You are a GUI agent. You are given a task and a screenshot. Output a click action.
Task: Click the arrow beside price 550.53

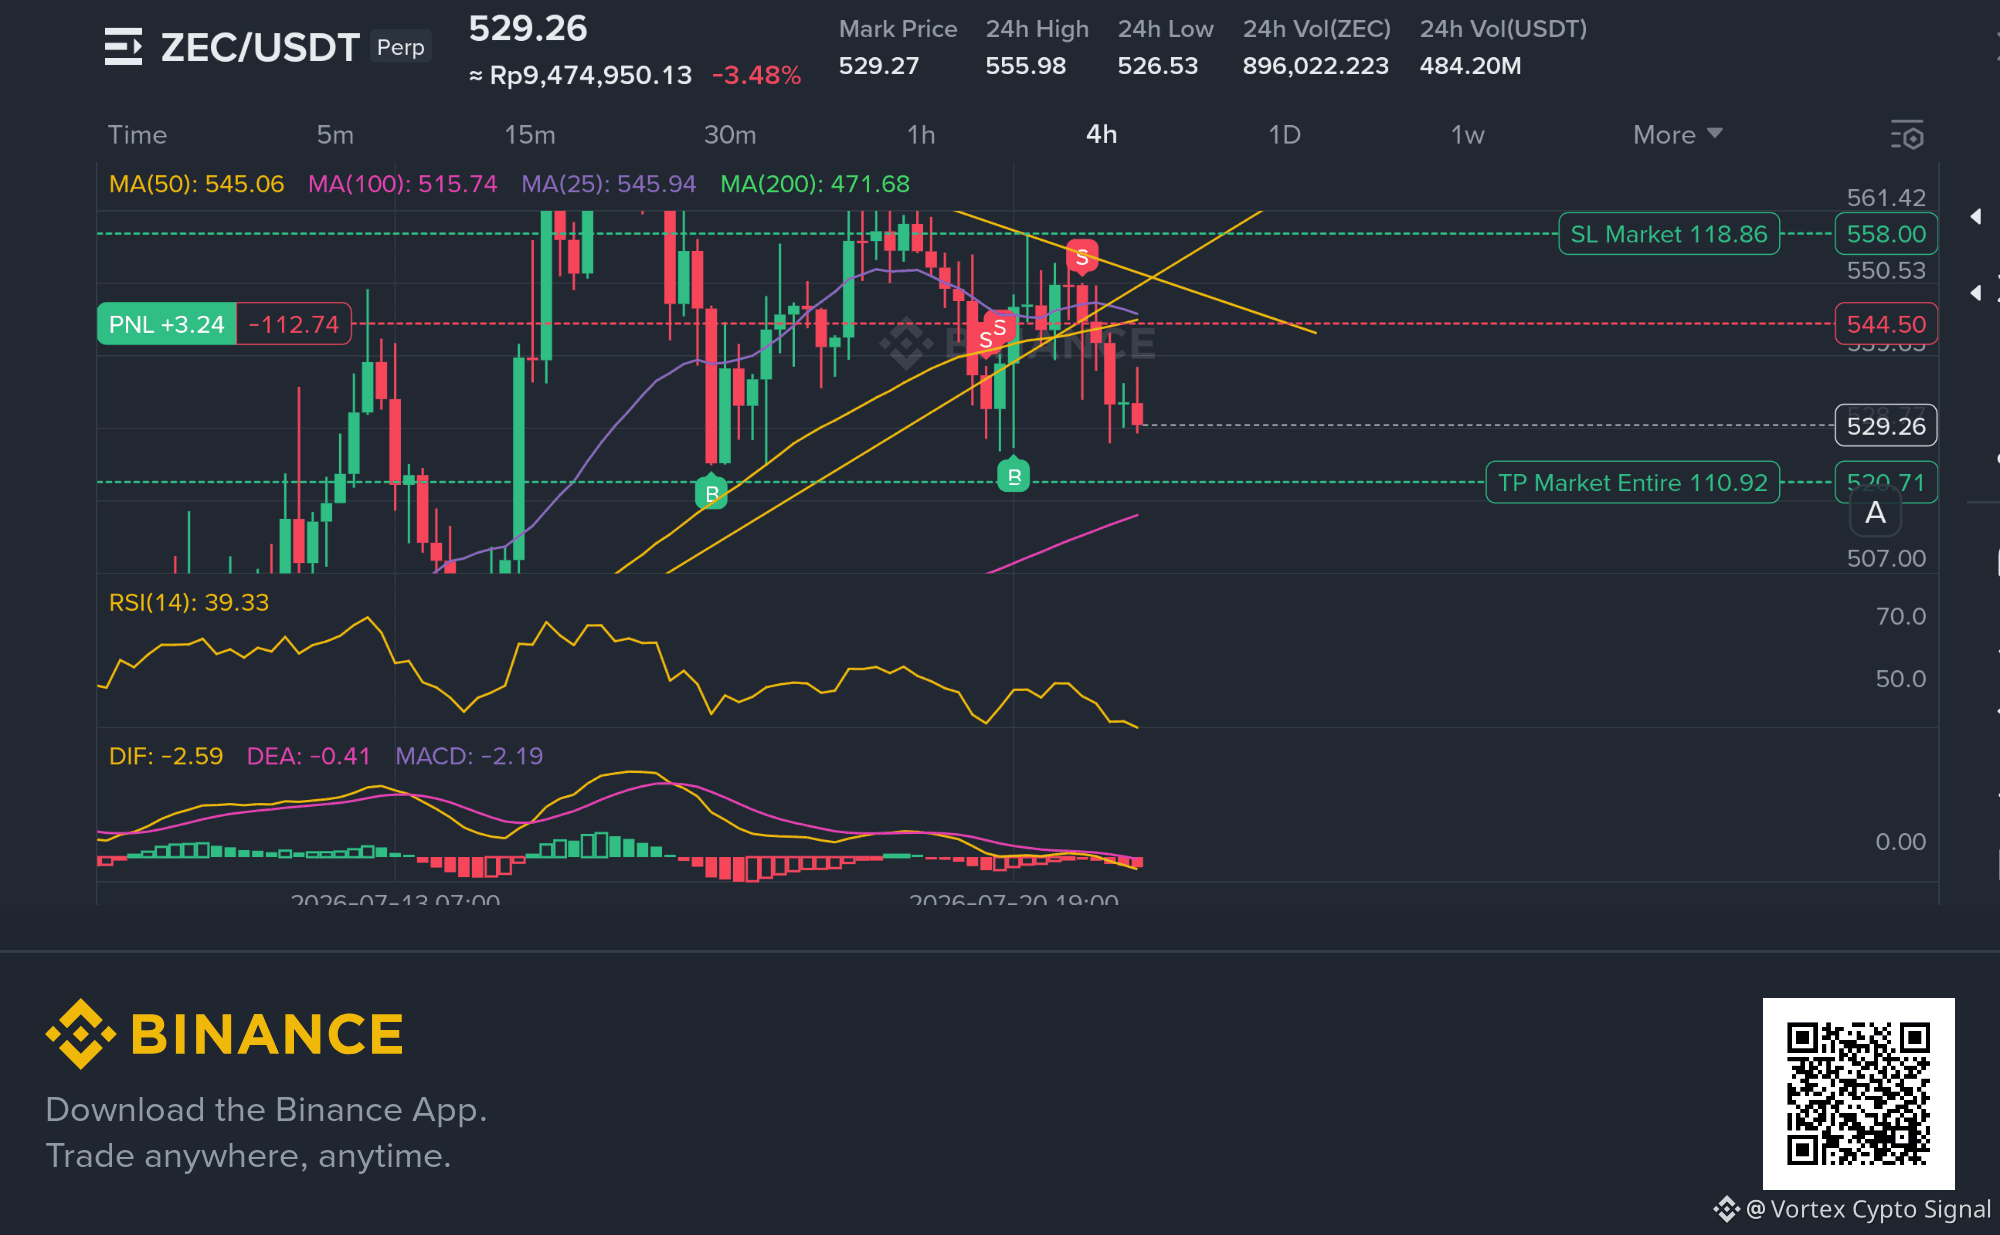click(x=1975, y=292)
